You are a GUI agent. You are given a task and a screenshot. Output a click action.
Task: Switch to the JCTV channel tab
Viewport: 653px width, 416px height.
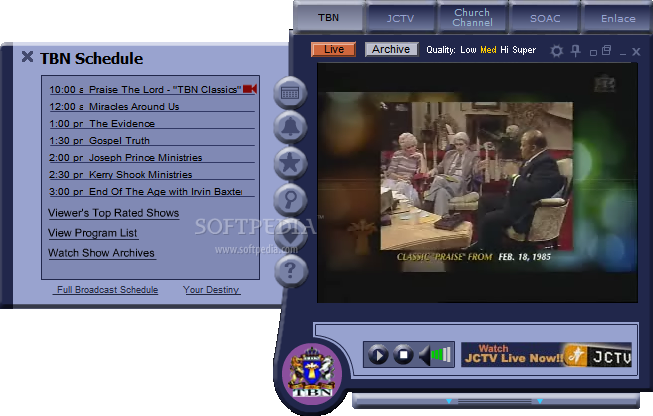[400, 18]
